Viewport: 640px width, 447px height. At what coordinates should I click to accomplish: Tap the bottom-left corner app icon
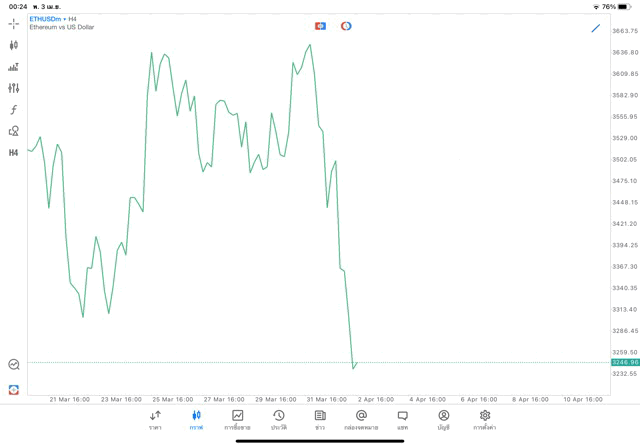tap(13, 390)
